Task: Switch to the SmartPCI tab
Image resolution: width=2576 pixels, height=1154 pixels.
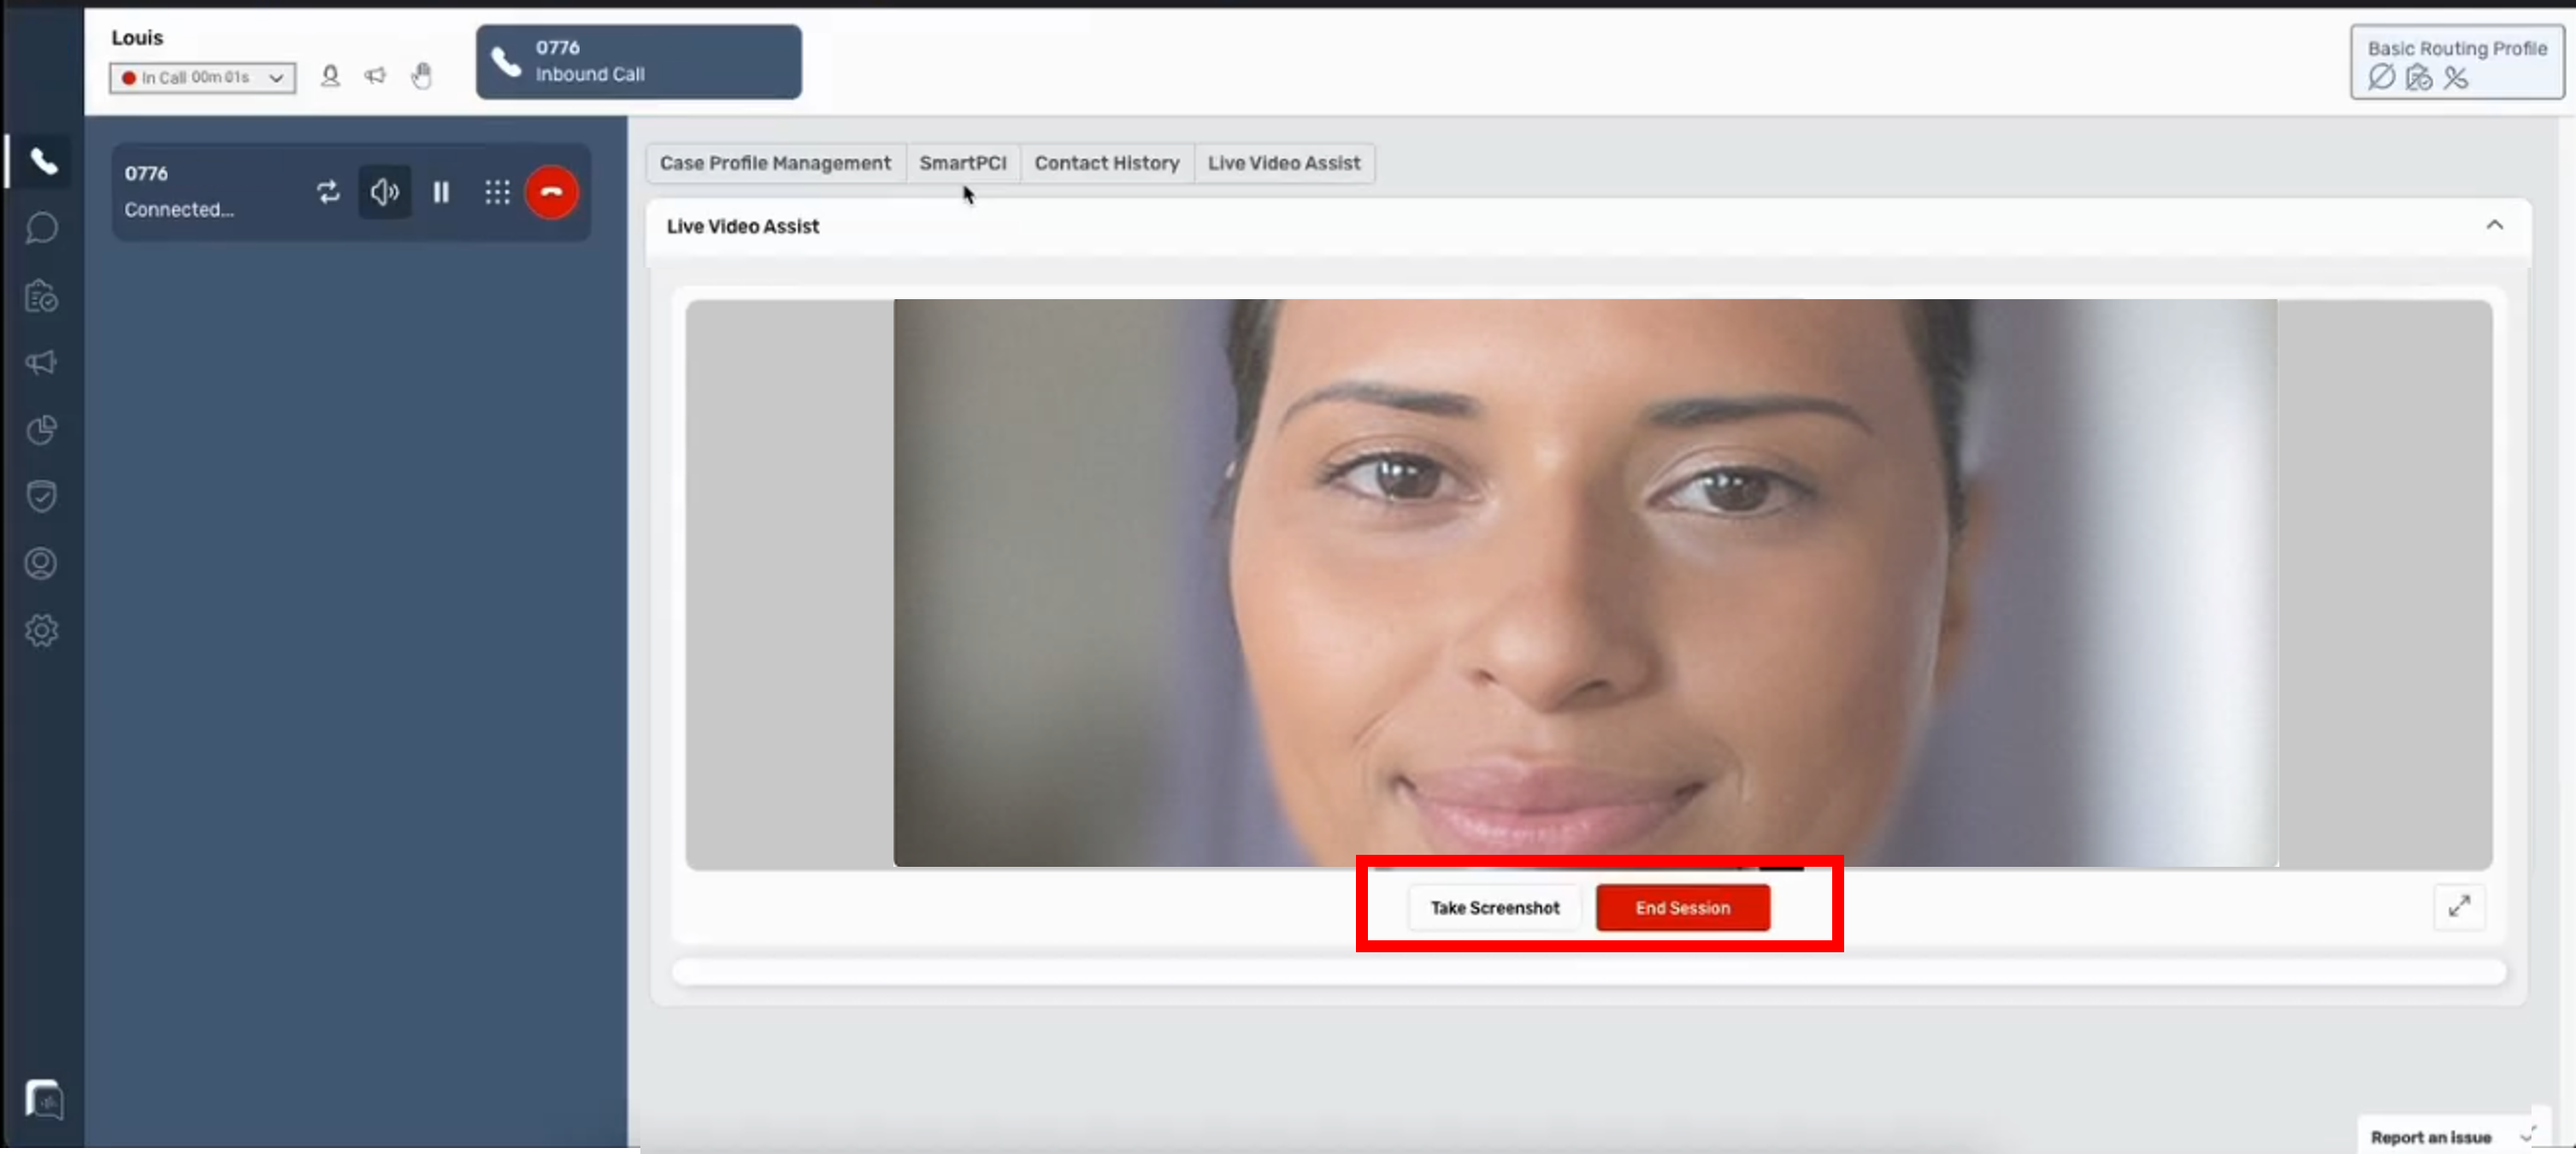Action: point(962,163)
